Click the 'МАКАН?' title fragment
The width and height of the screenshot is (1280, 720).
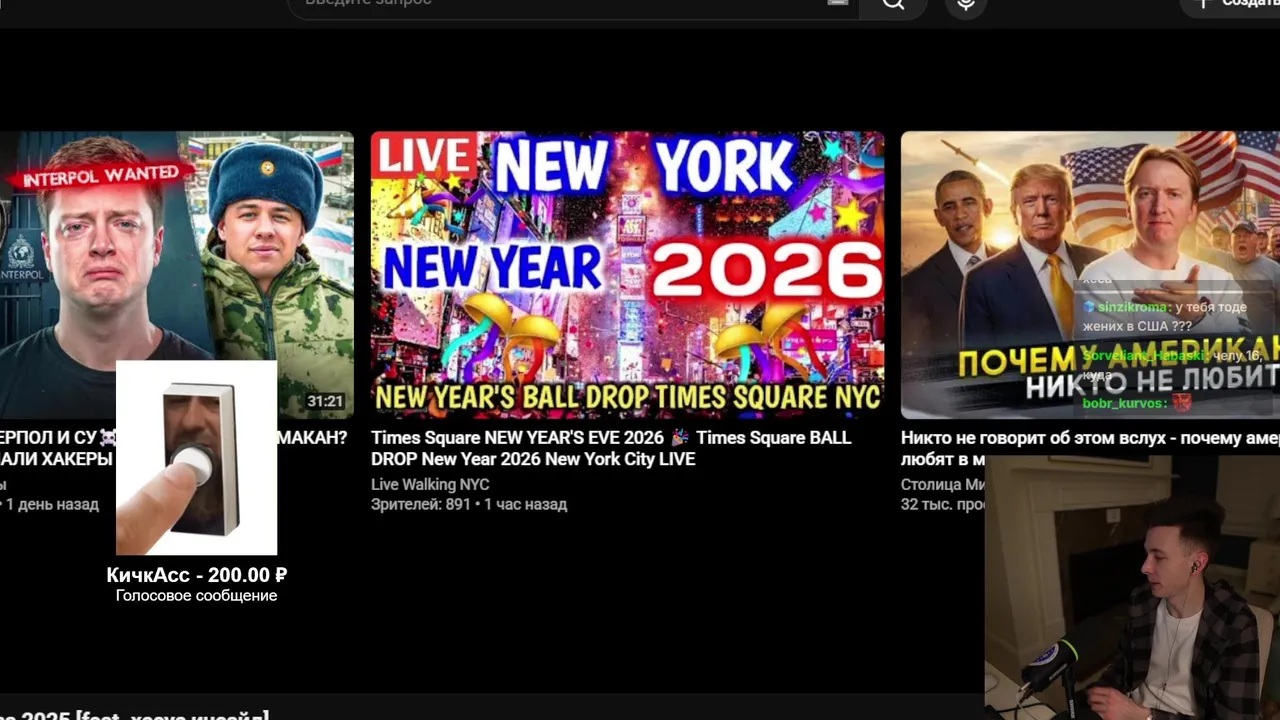click(312, 438)
